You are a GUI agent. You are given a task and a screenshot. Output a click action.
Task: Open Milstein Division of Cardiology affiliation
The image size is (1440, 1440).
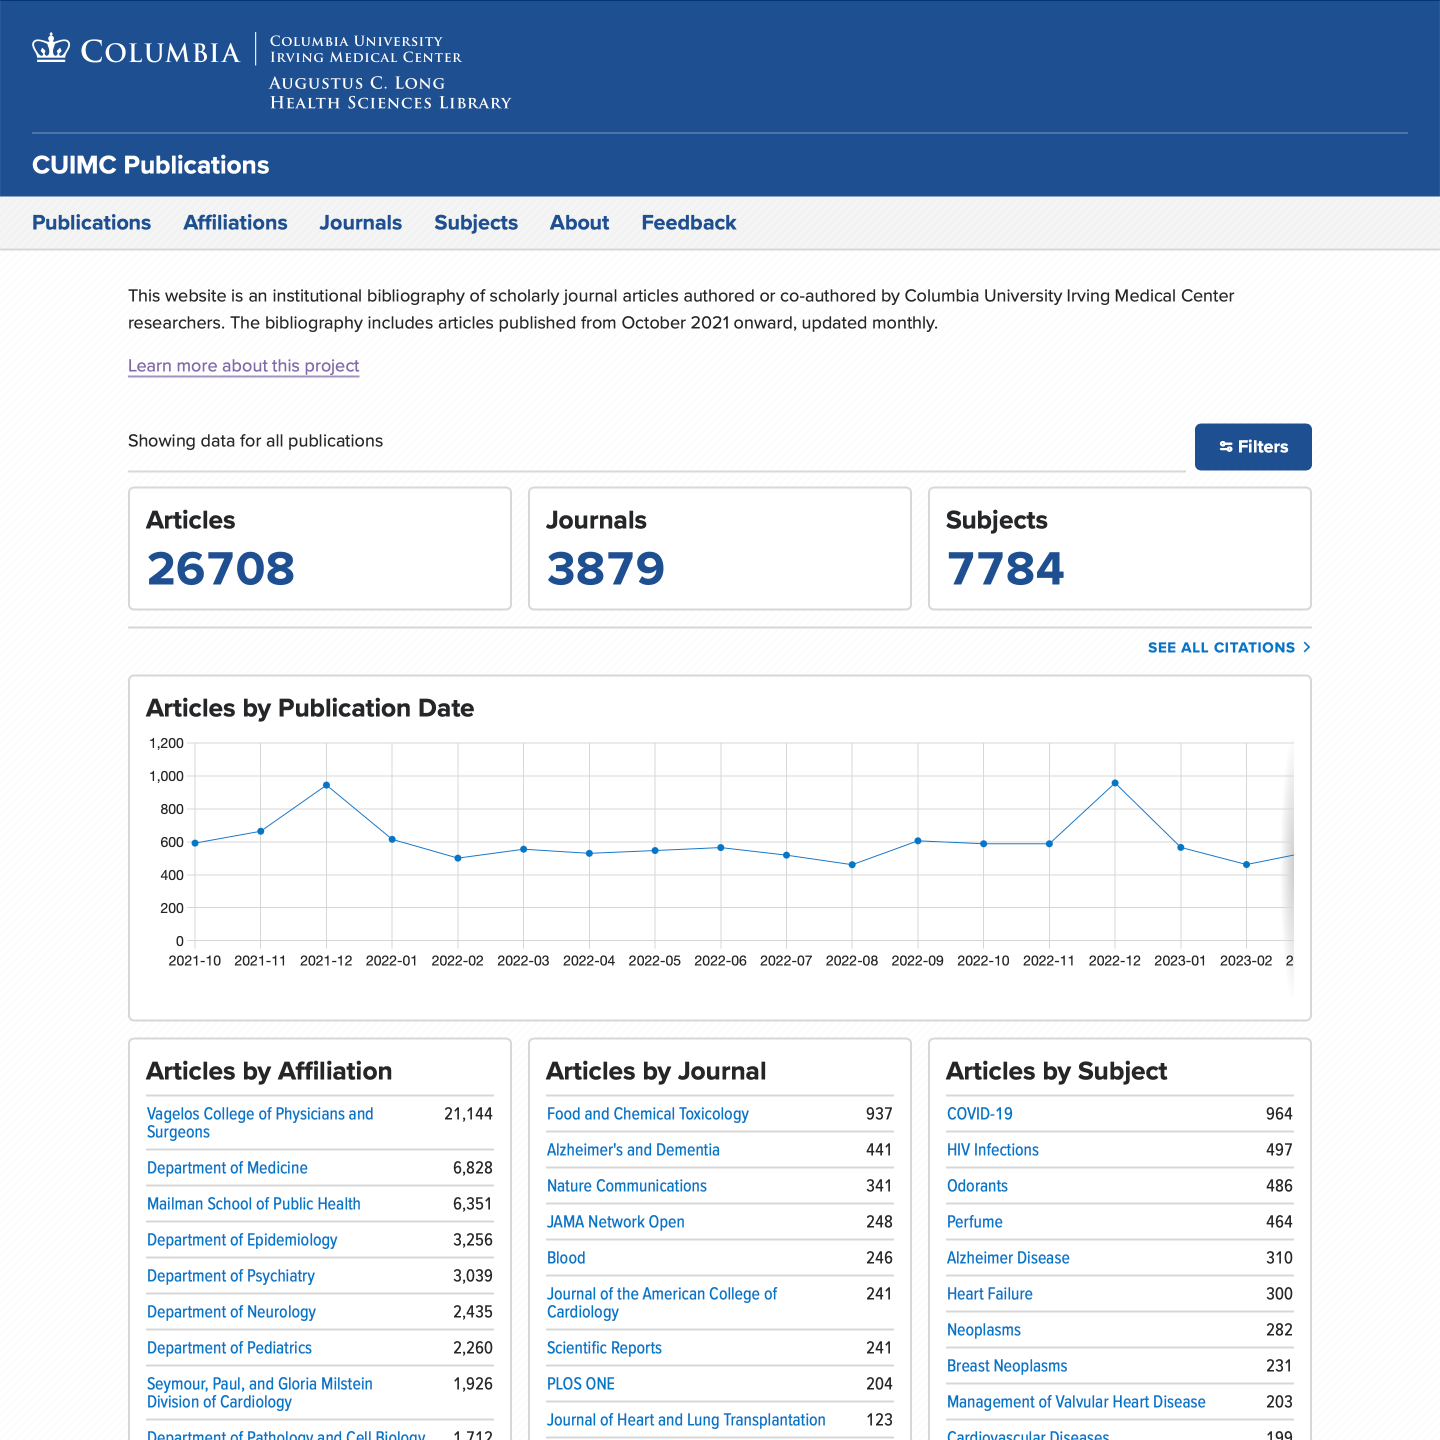point(260,1393)
